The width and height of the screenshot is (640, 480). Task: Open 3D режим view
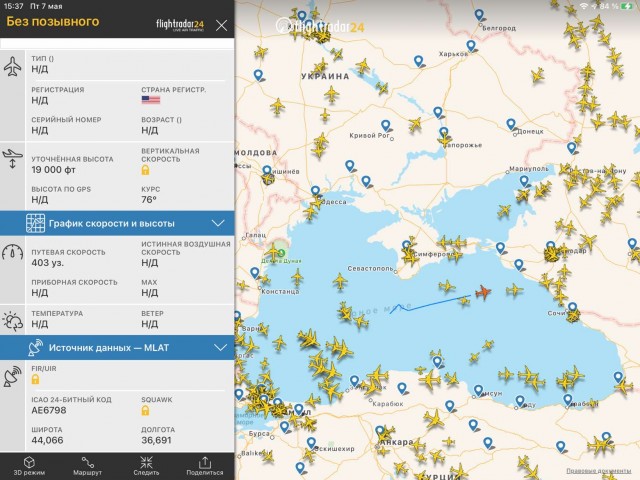coord(29,466)
